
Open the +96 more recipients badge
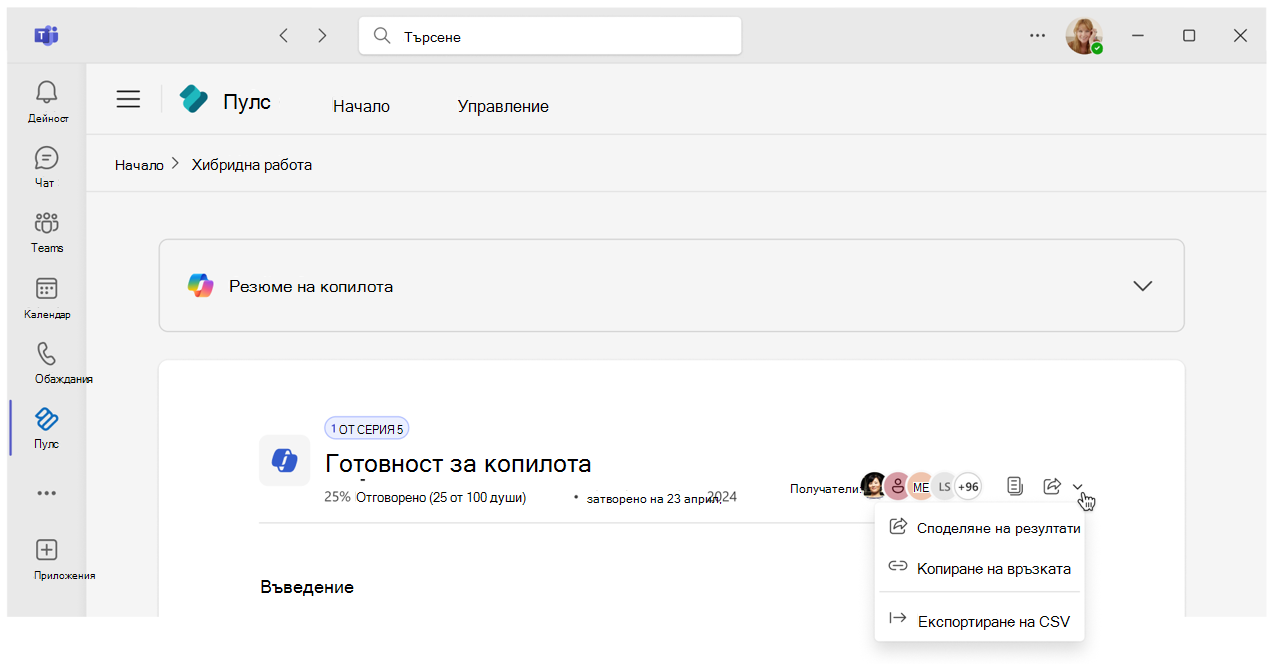968,487
